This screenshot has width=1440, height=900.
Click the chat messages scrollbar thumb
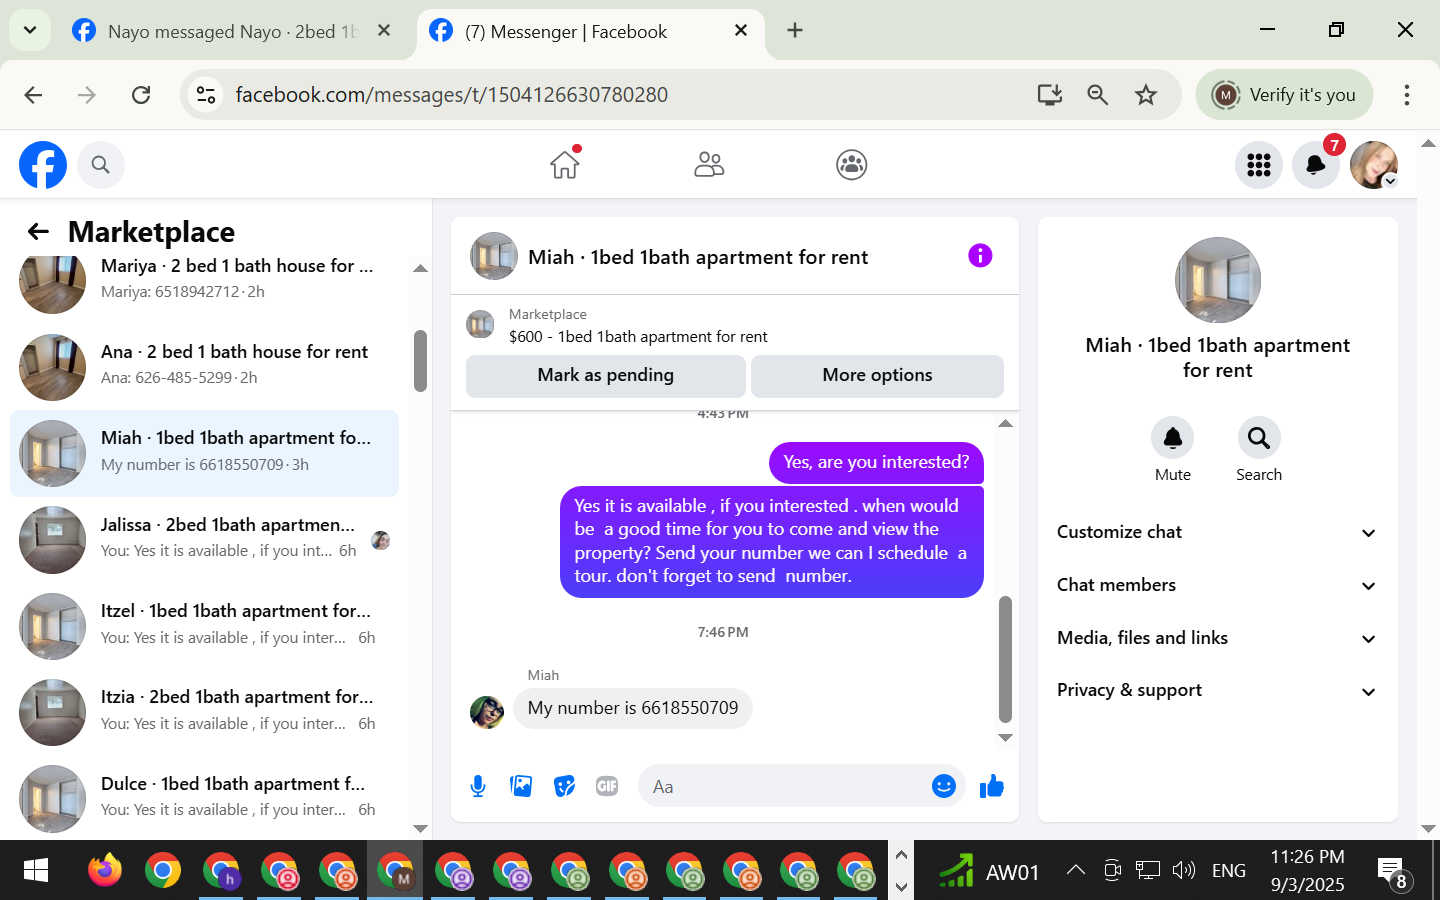[1005, 659]
